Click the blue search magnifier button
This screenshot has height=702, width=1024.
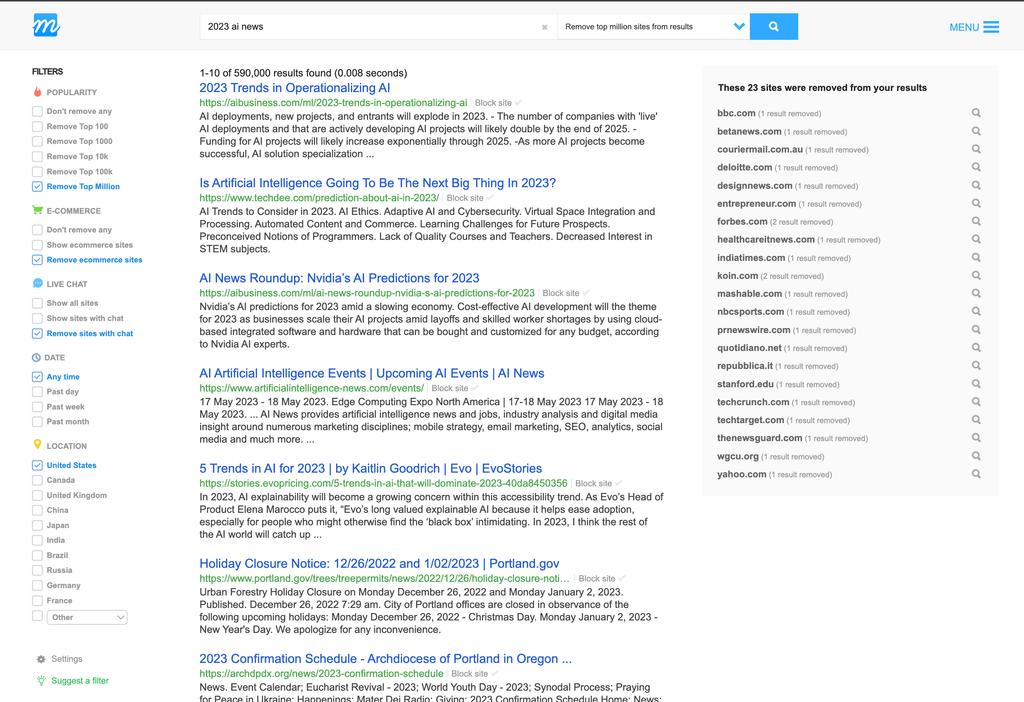[x=774, y=27]
